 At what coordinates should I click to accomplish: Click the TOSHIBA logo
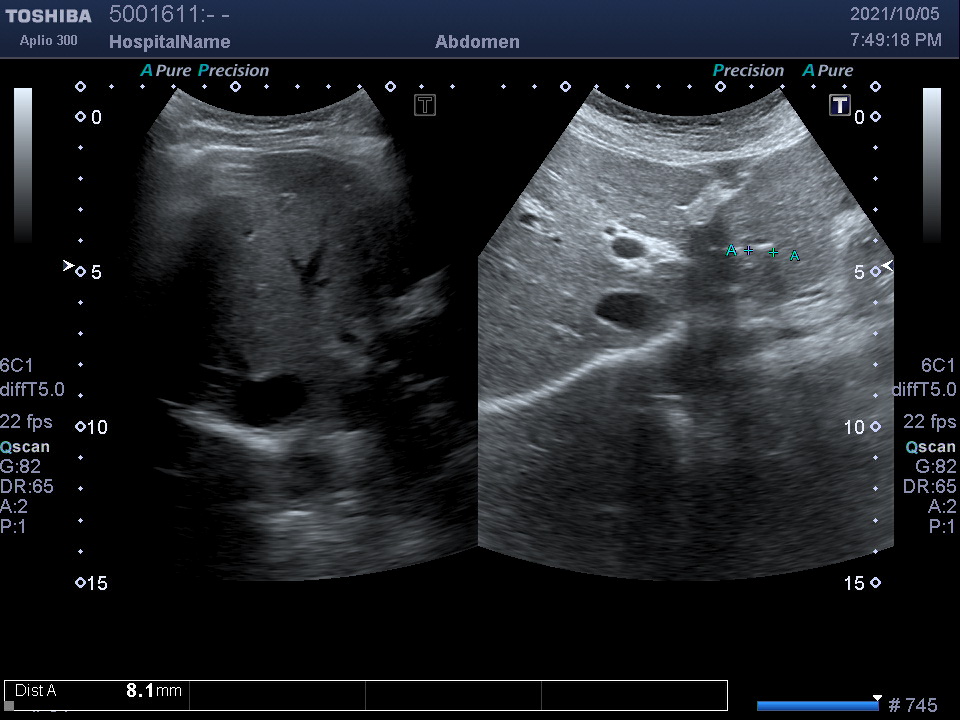coord(48,16)
